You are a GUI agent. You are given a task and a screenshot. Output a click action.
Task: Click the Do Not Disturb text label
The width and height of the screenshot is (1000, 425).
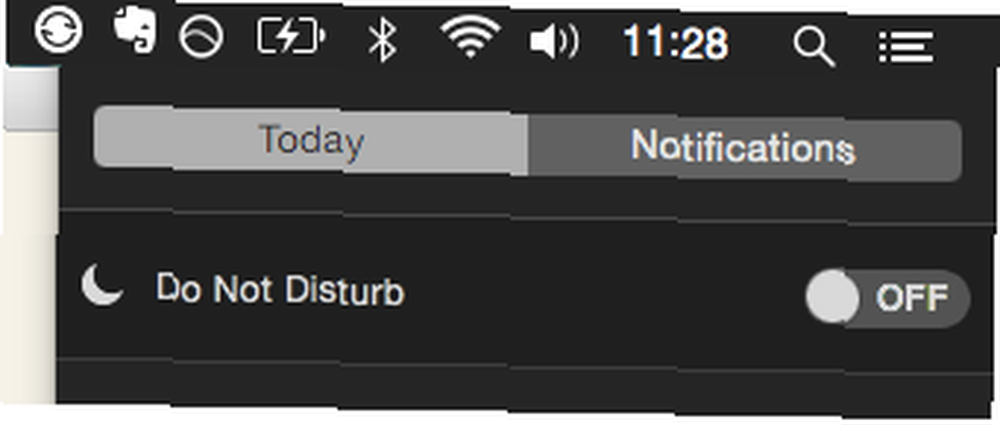280,290
